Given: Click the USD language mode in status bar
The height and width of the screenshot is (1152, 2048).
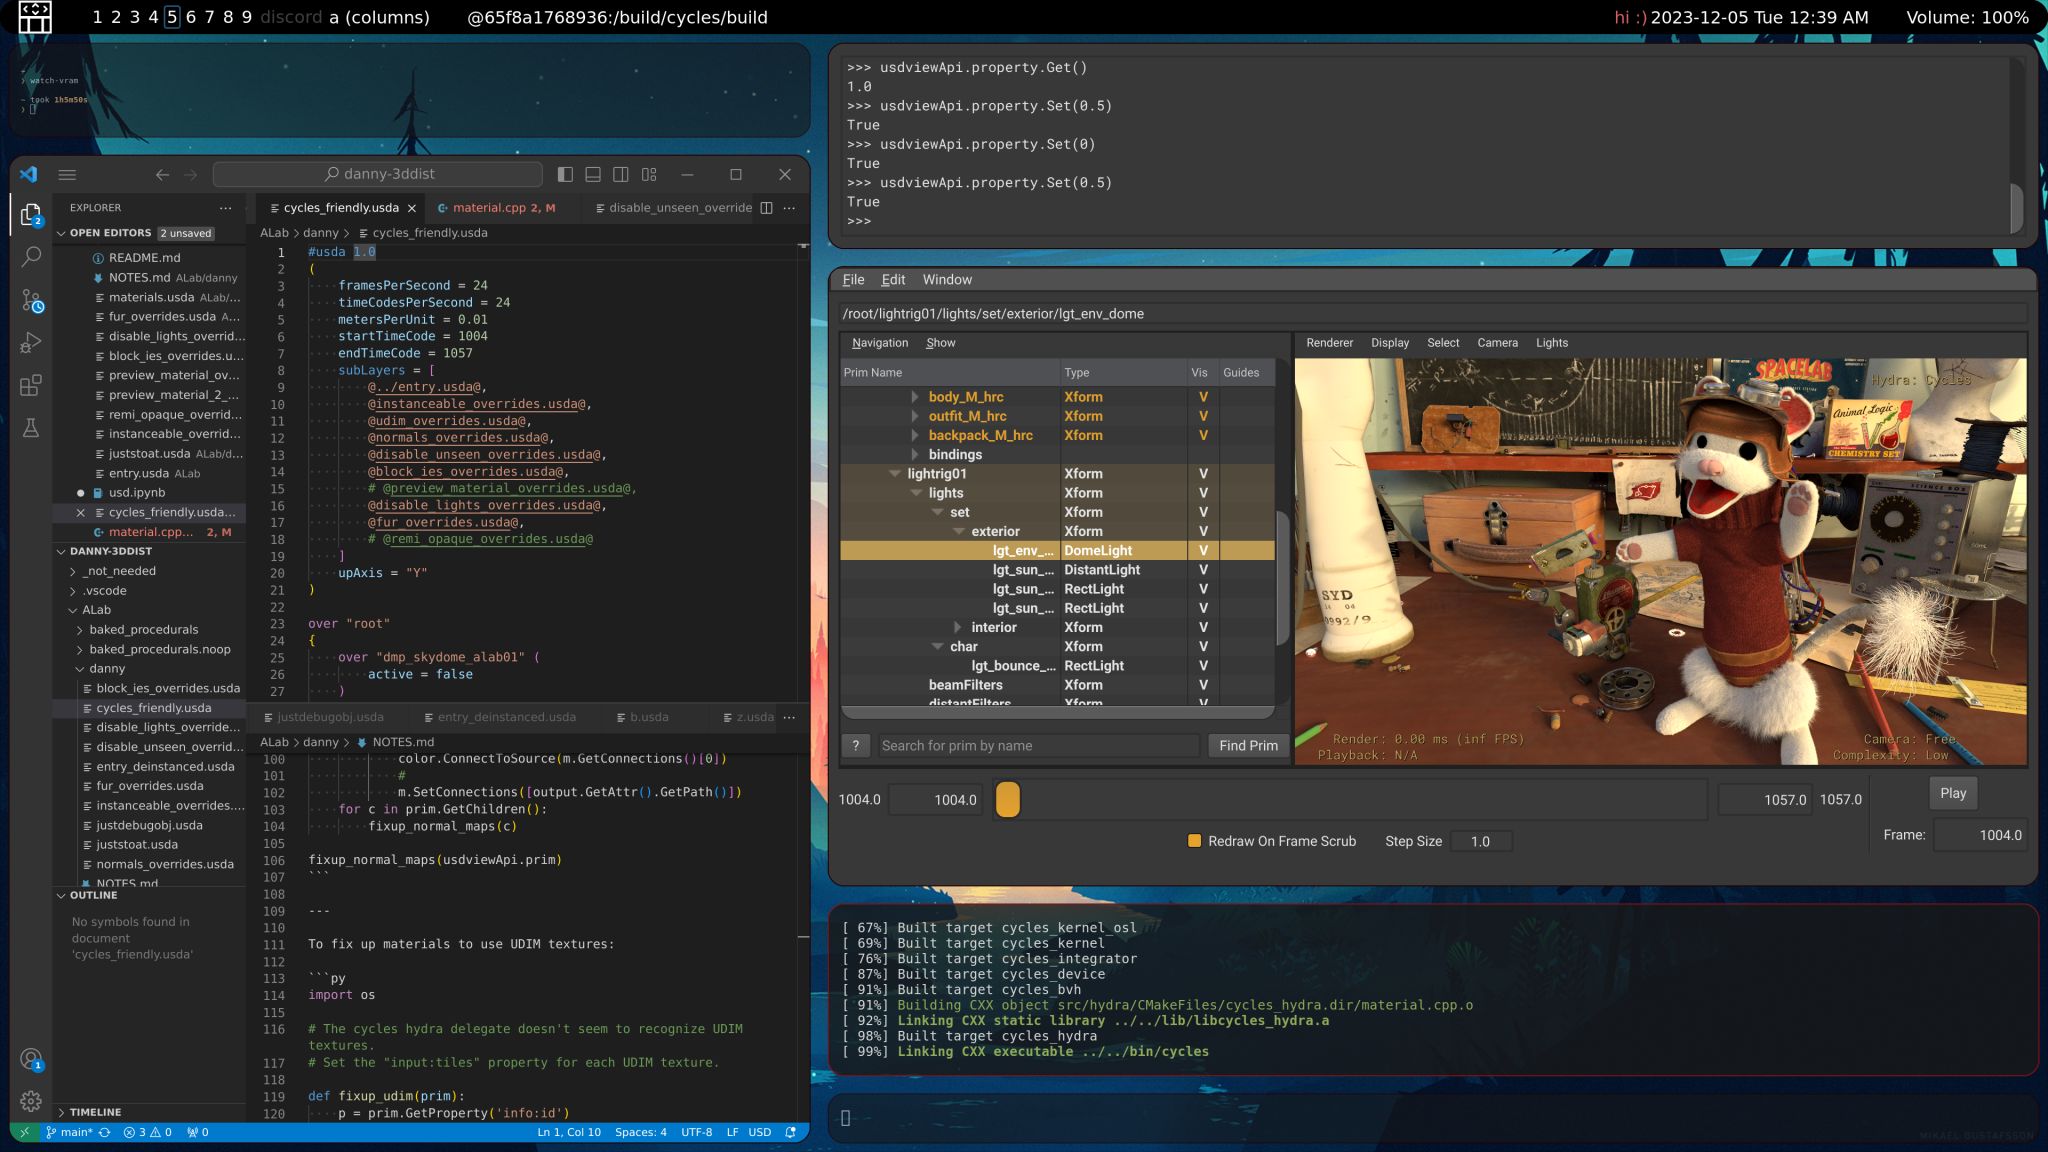Looking at the screenshot, I should click(x=760, y=1132).
